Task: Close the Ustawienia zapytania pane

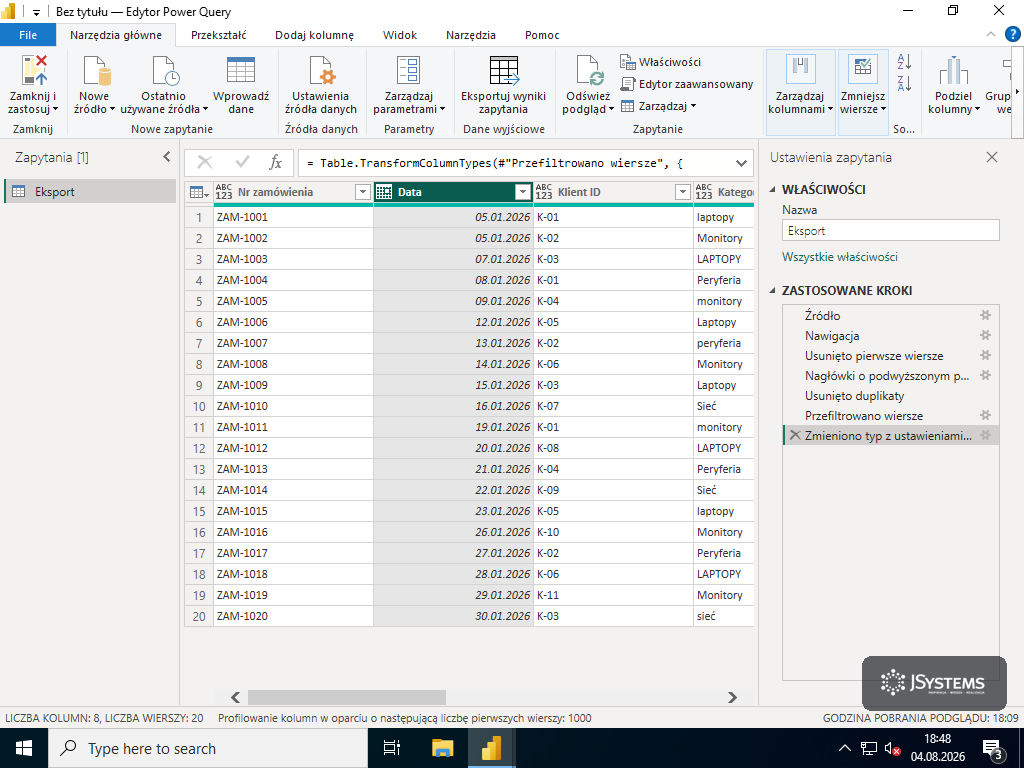Action: tap(992, 157)
